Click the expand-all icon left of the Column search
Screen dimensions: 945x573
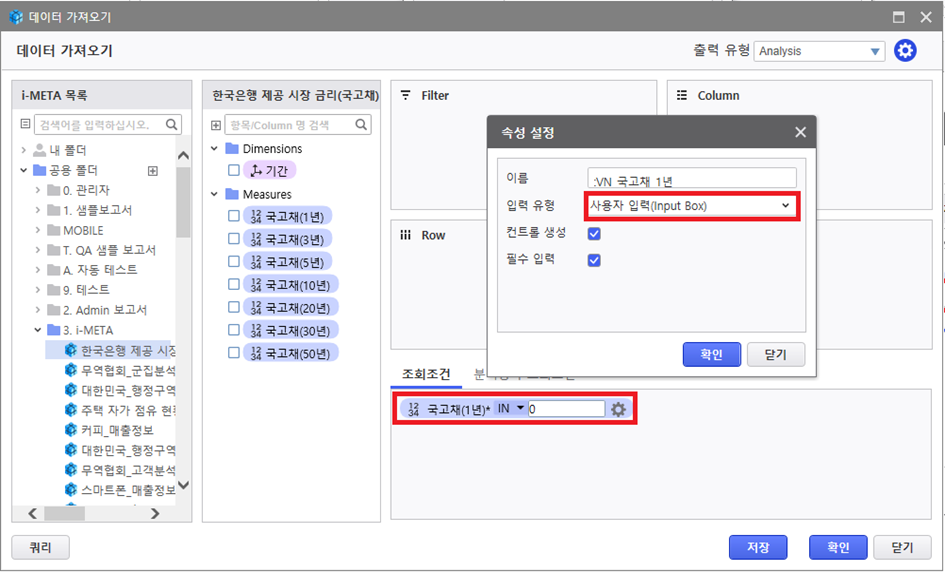click(x=216, y=125)
